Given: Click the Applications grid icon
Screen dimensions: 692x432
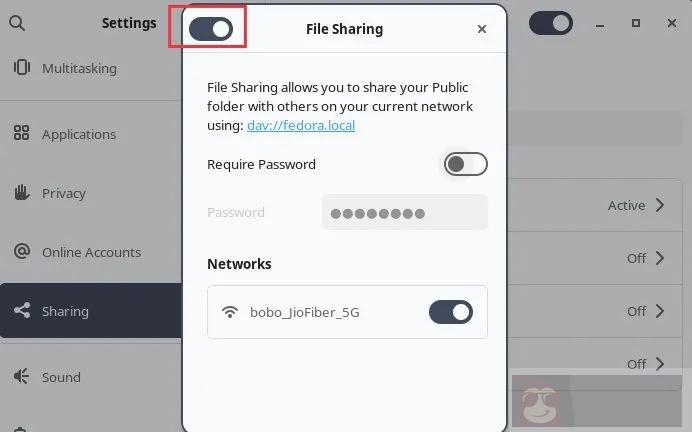Looking at the screenshot, I should (x=21, y=132).
